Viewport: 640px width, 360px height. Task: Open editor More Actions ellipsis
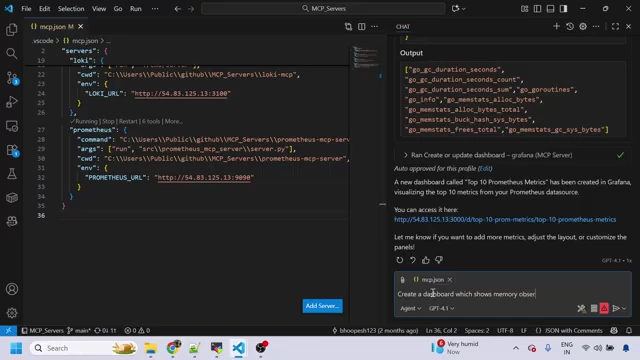click(x=375, y=27)
